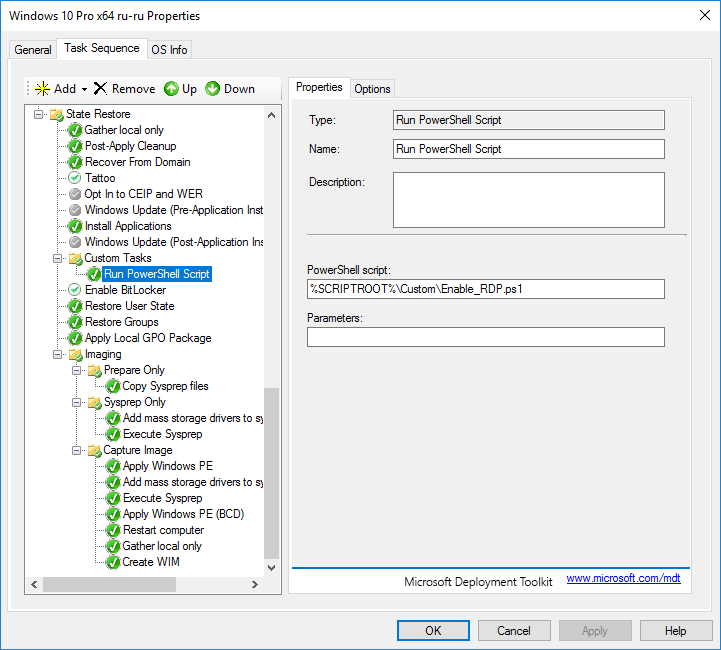Click the tree's vertical scrollbar up arrow
Viewport: 721px width, 650px height.
(271, 115)
